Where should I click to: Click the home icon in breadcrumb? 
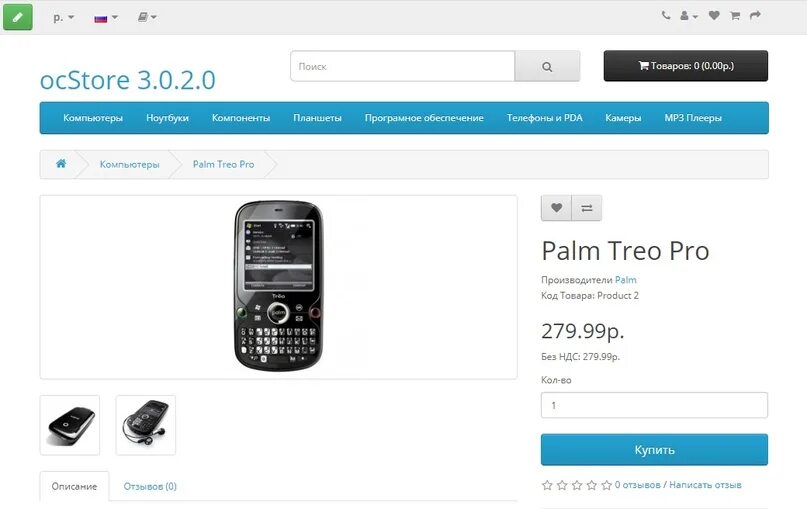pyautogui.click(x=61, y=164)
